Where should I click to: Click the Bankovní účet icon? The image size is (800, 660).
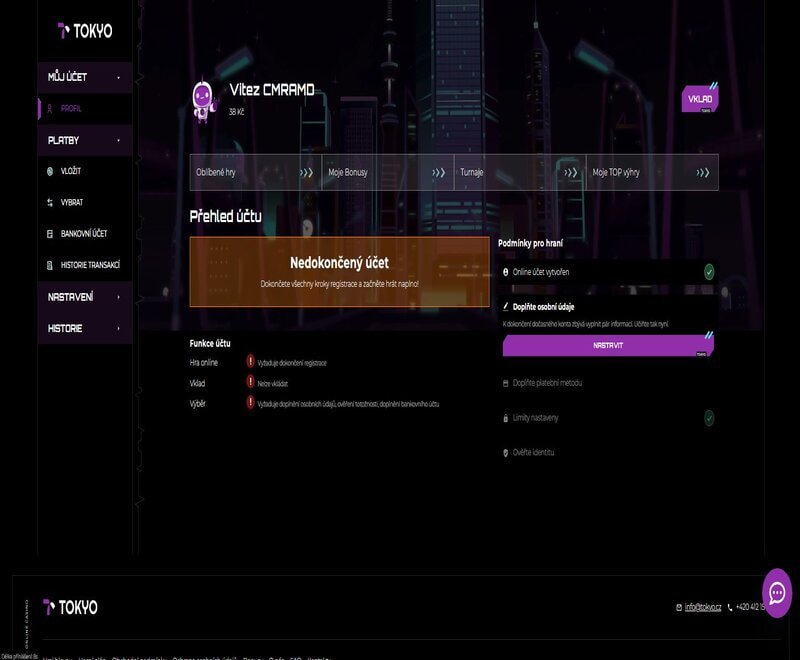tap(50, 233)
